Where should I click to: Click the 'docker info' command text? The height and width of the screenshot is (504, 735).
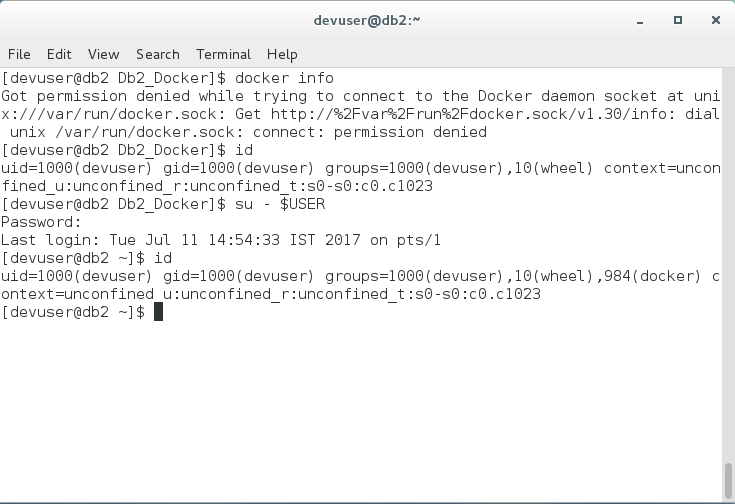point(284,78)
